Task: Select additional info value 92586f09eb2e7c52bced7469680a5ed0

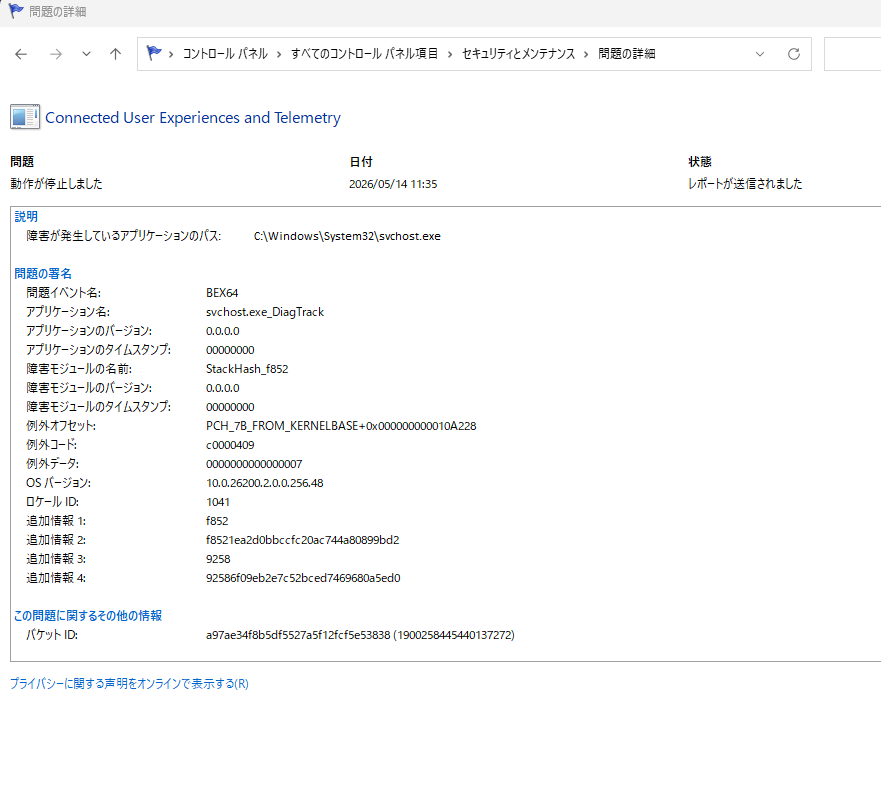Action: [303, 578]
